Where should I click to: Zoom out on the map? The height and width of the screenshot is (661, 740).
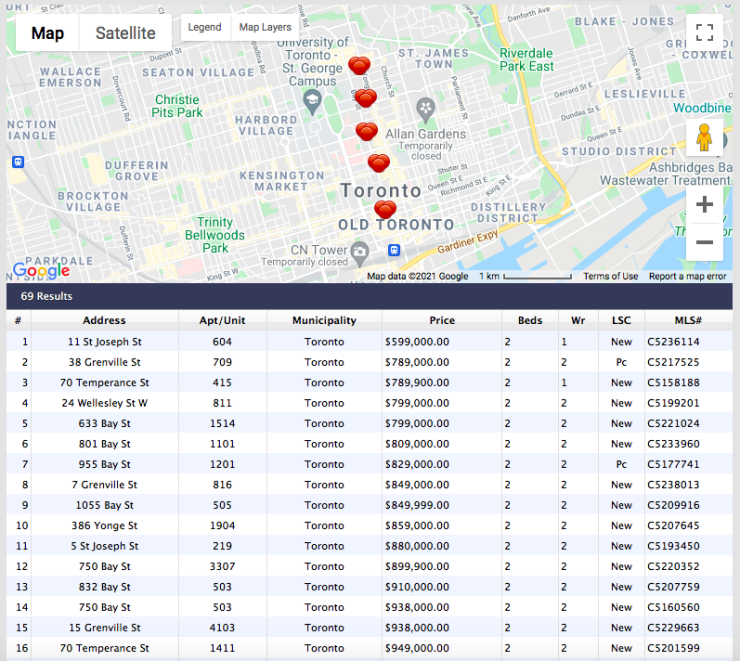704,243
